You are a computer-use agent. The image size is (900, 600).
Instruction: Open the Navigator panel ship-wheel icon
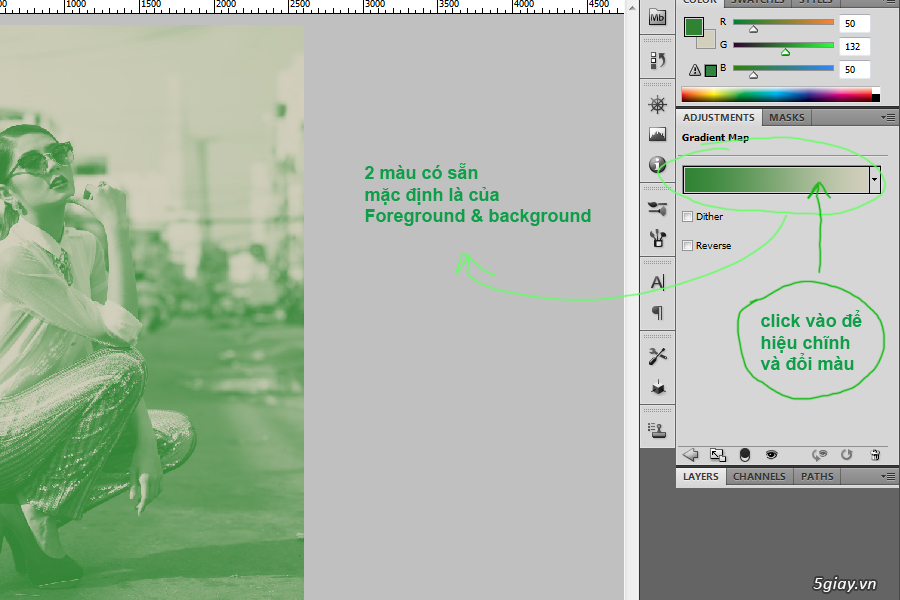[x=657, y=105]
